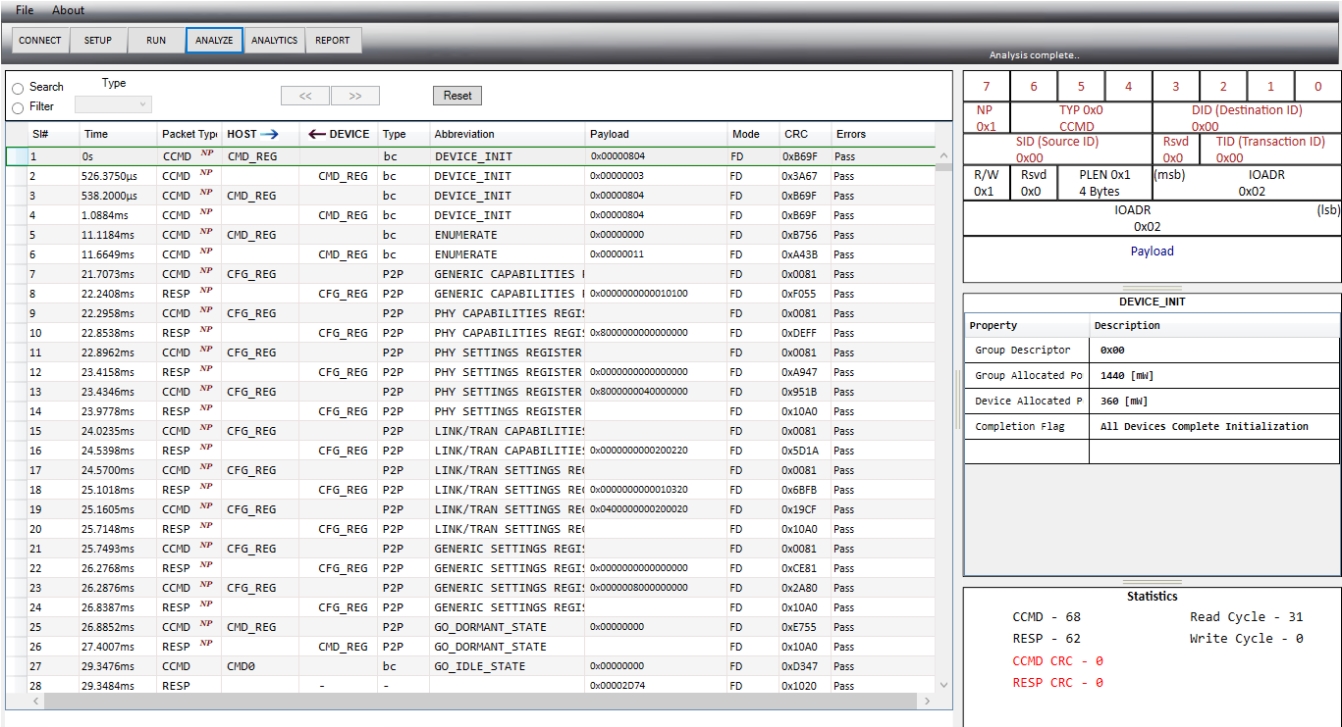Open the File menu

[25, 10]
